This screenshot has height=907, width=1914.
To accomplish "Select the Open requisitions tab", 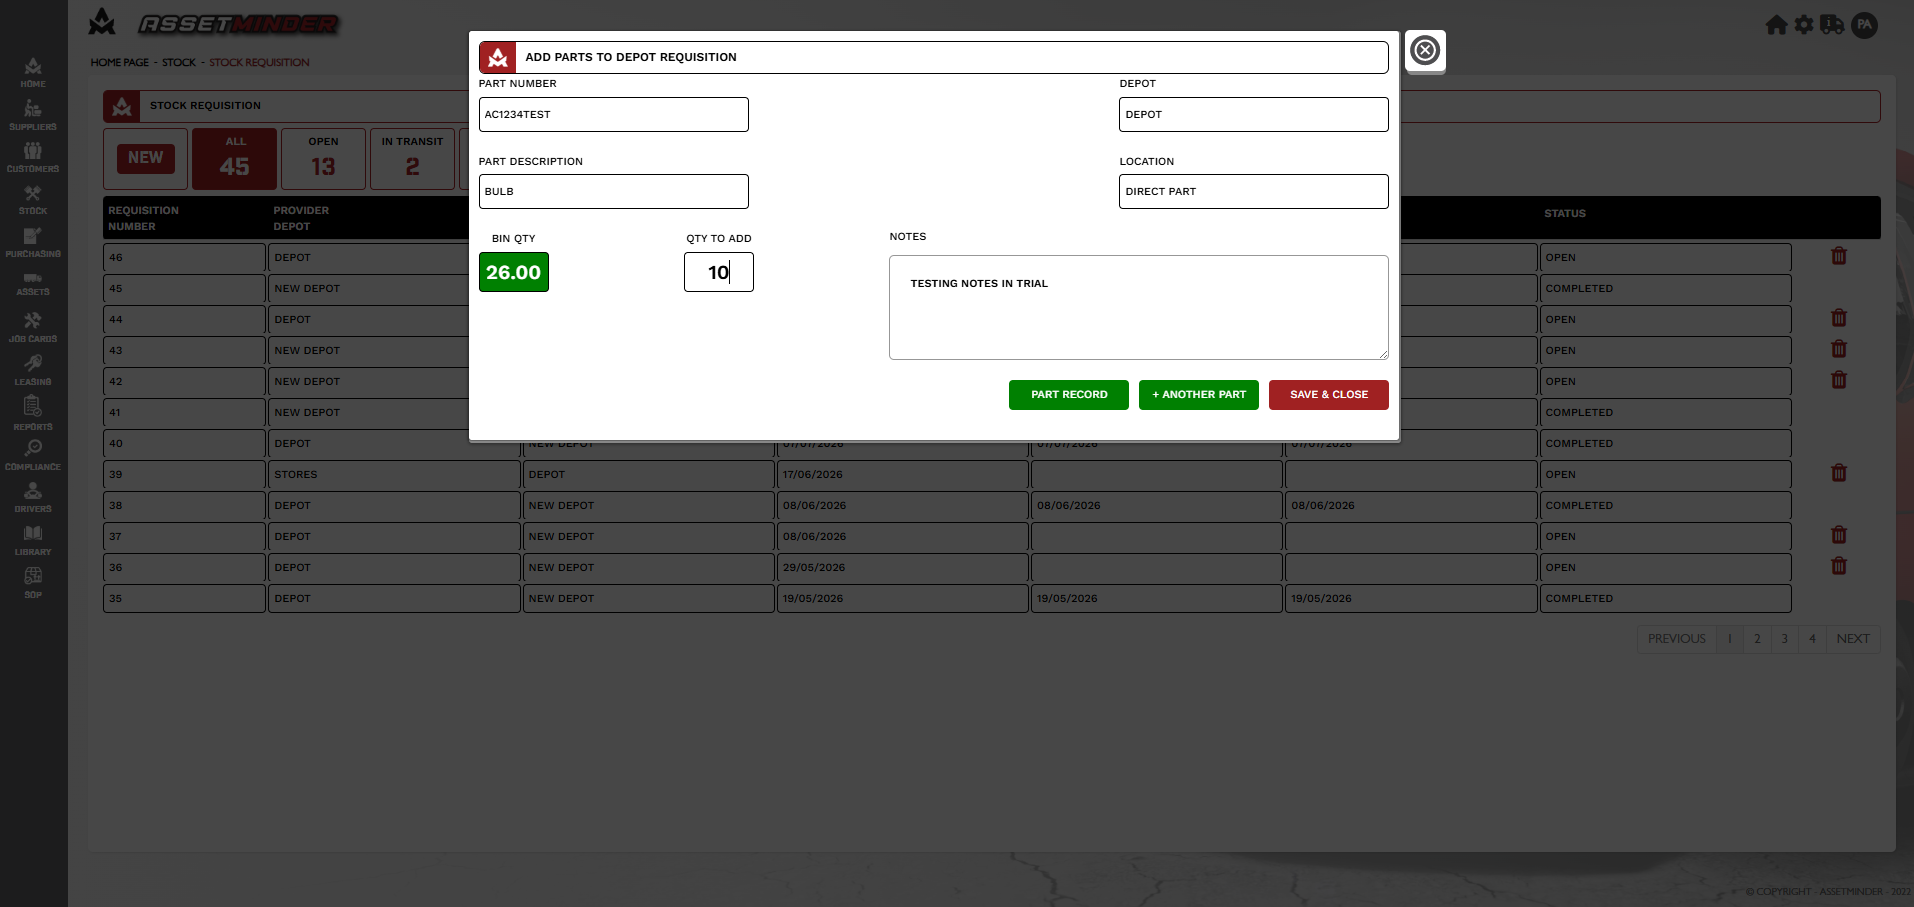I will click(x=323, y=159).
